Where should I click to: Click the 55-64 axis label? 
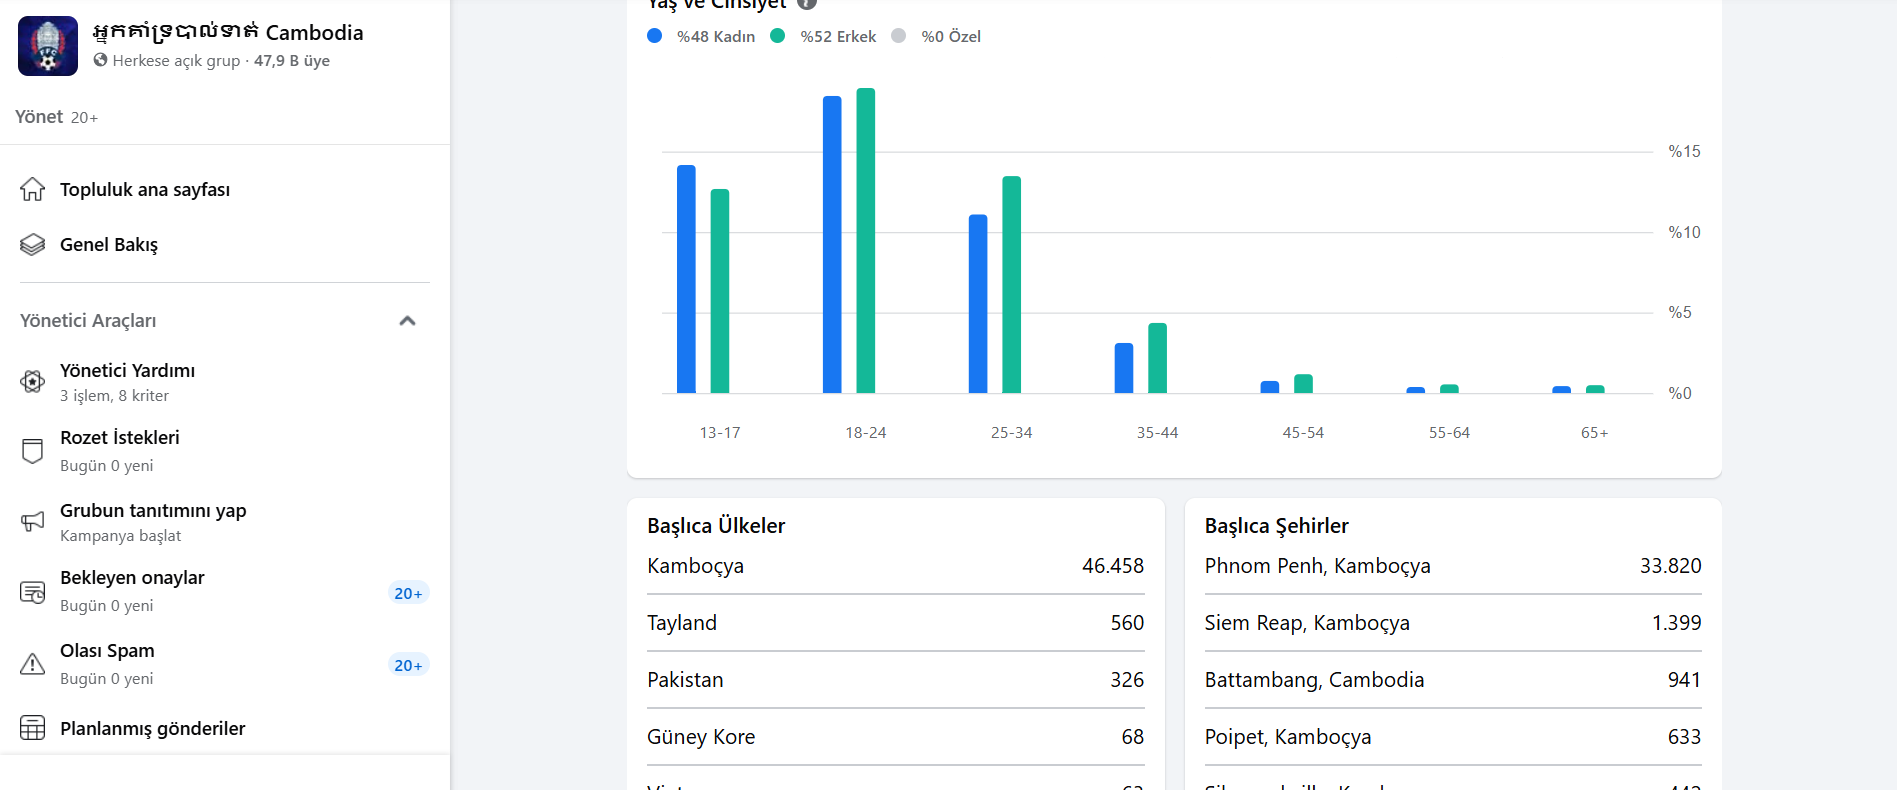1449,433
